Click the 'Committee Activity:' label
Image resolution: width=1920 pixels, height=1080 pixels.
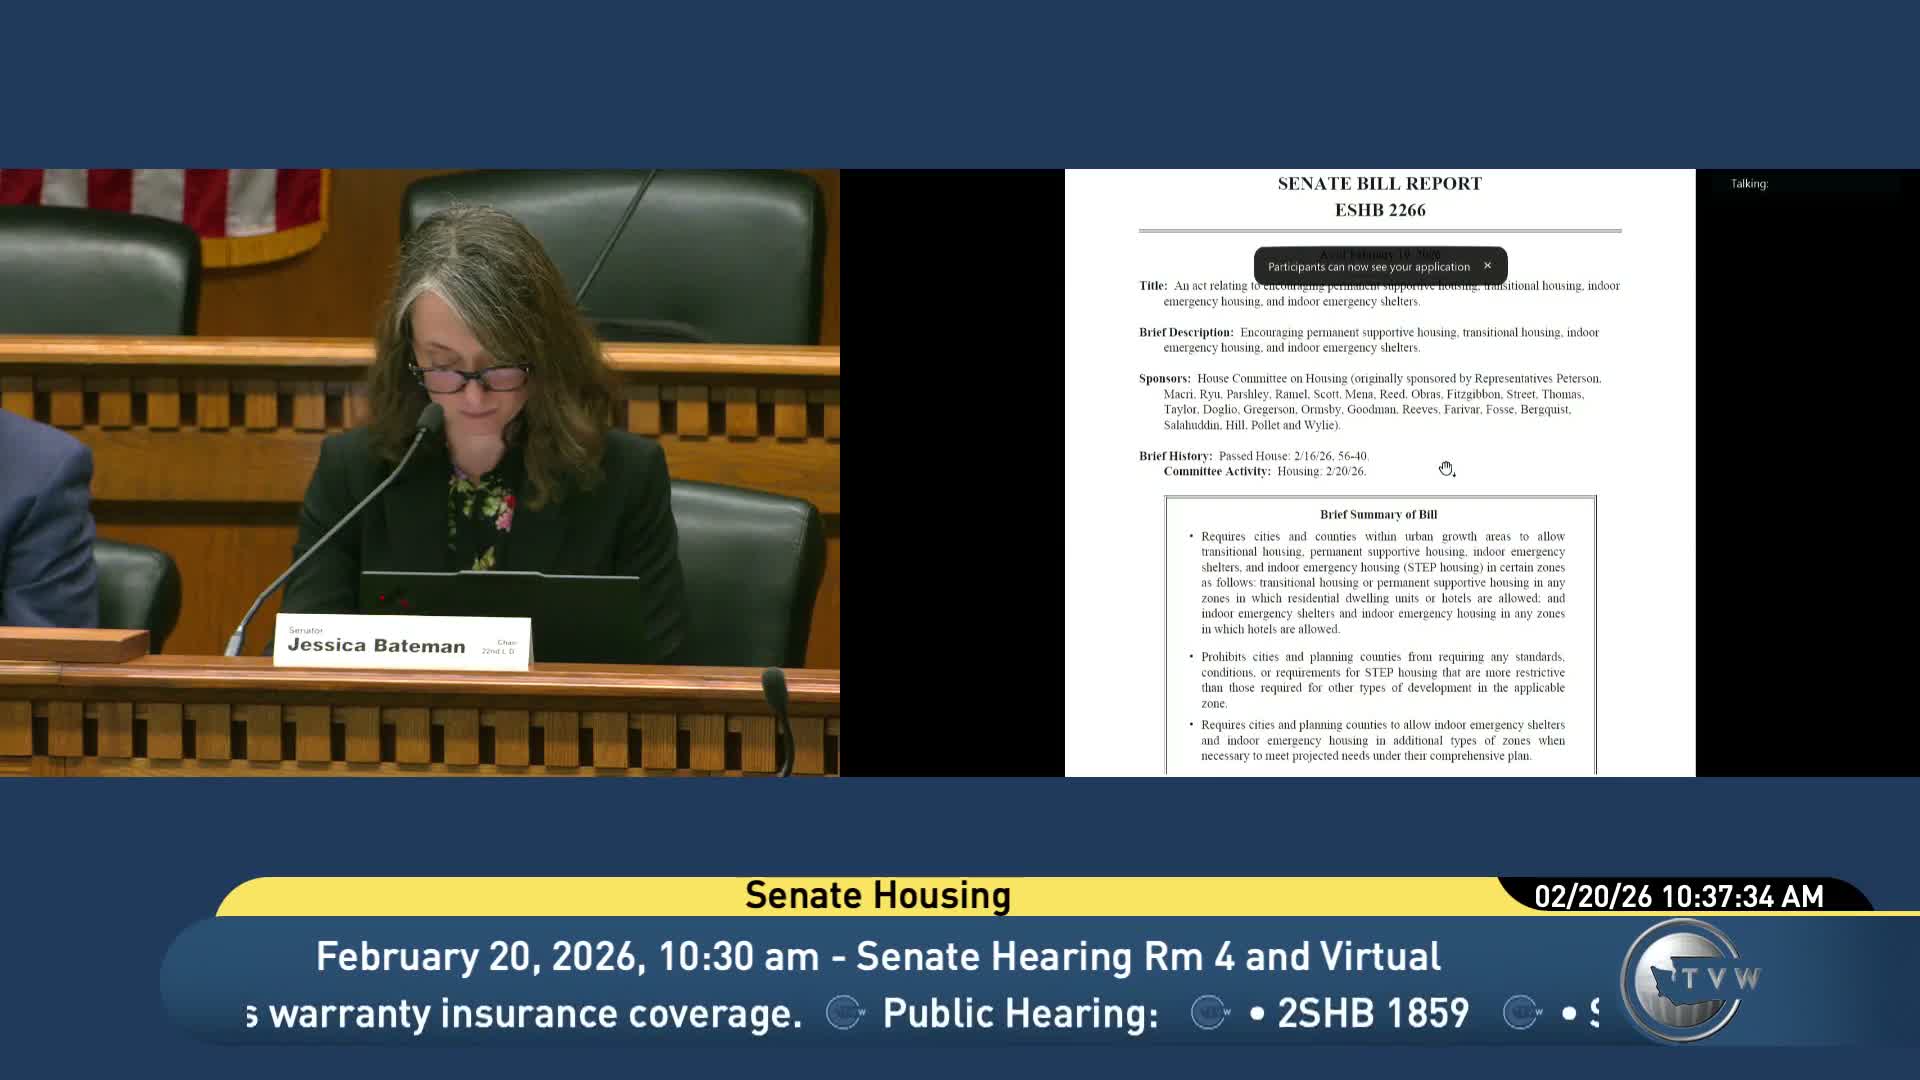(1216, 472)
